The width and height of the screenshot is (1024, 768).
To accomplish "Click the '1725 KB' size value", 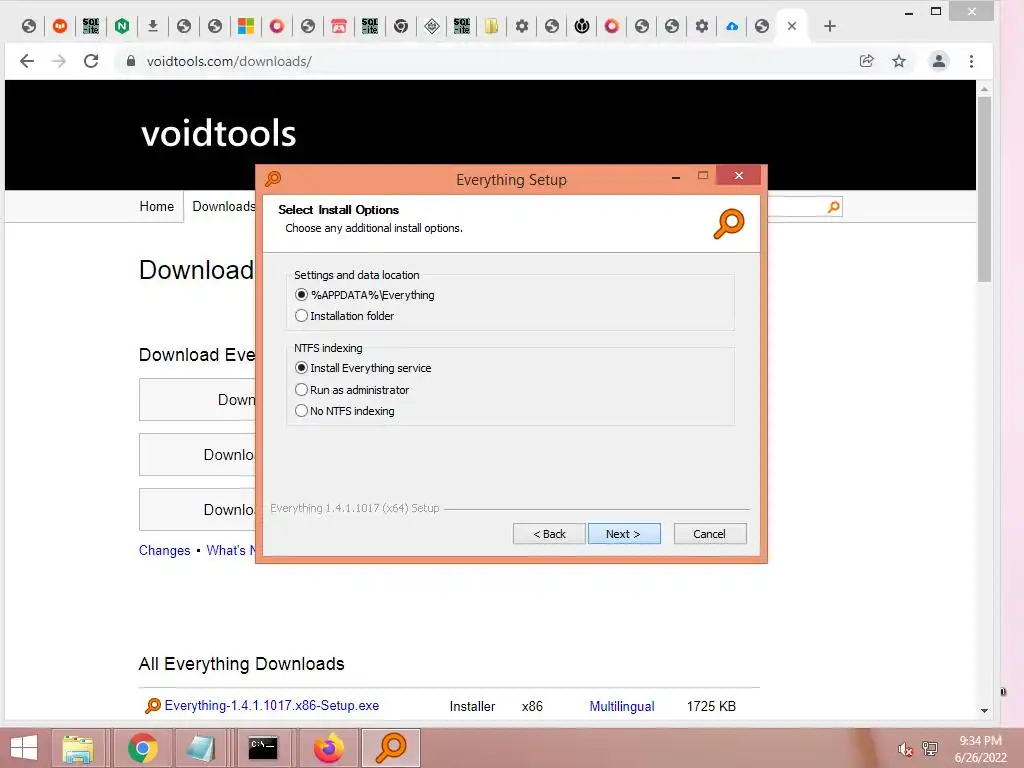I will (711, 706).
